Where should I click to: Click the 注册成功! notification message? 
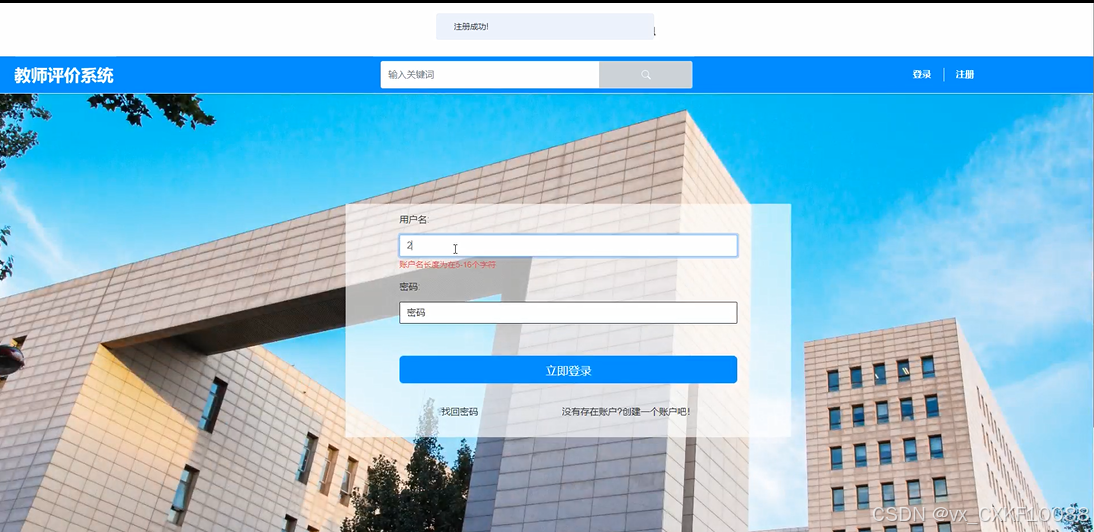(x=545, y=26)
